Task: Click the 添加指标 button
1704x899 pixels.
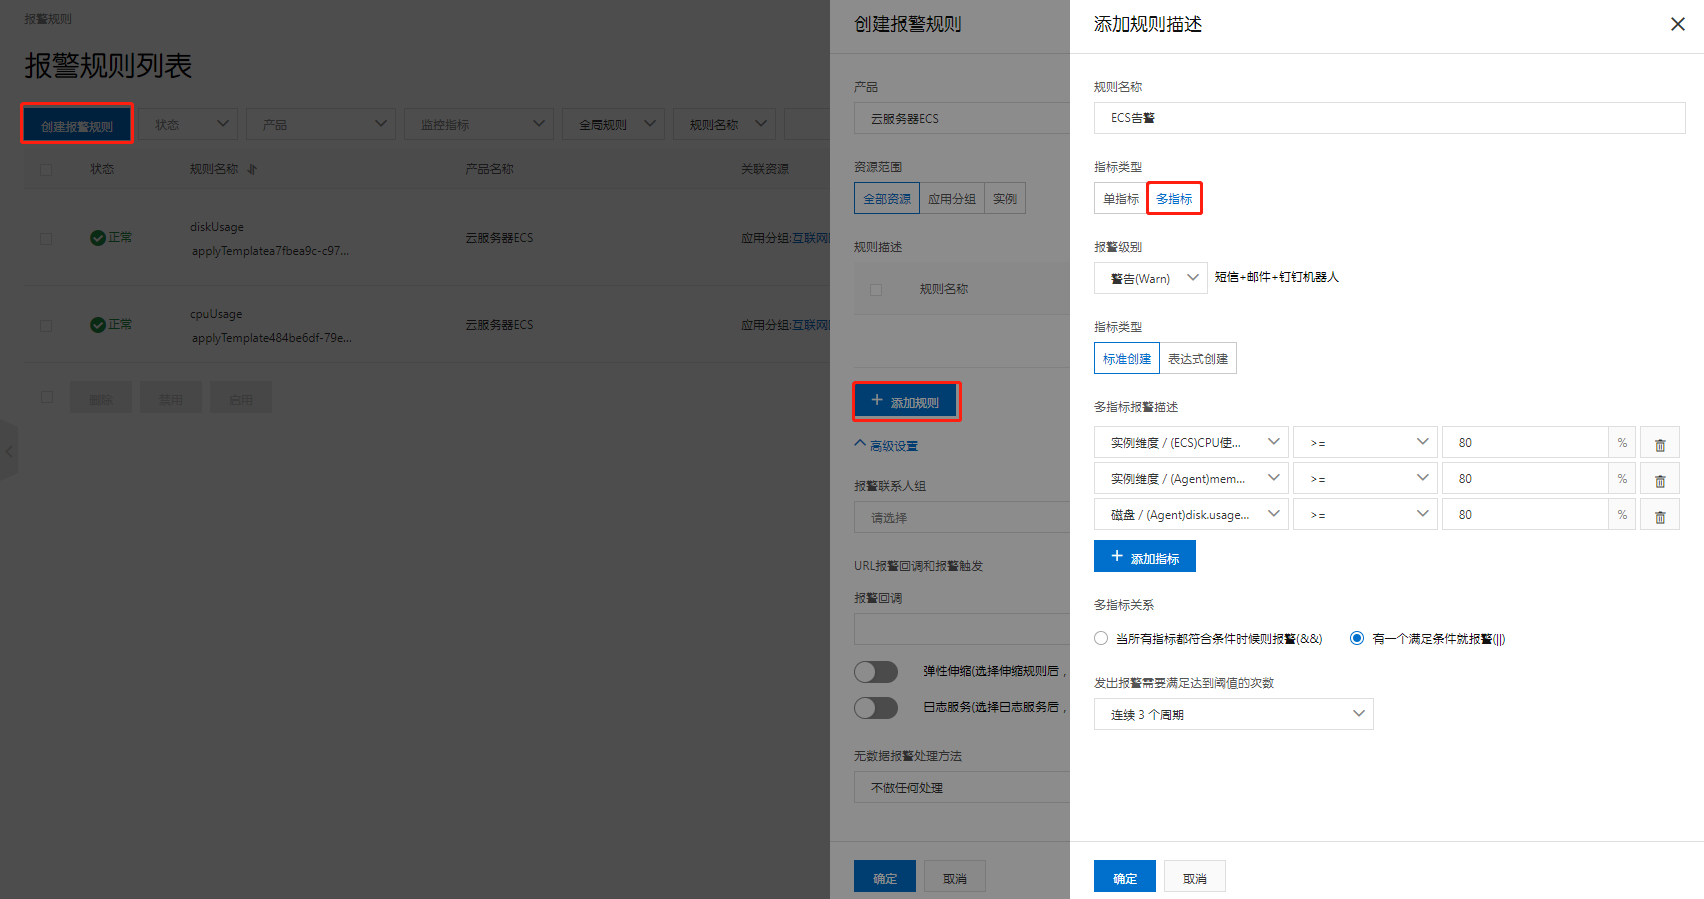Action: point(1144,557)
